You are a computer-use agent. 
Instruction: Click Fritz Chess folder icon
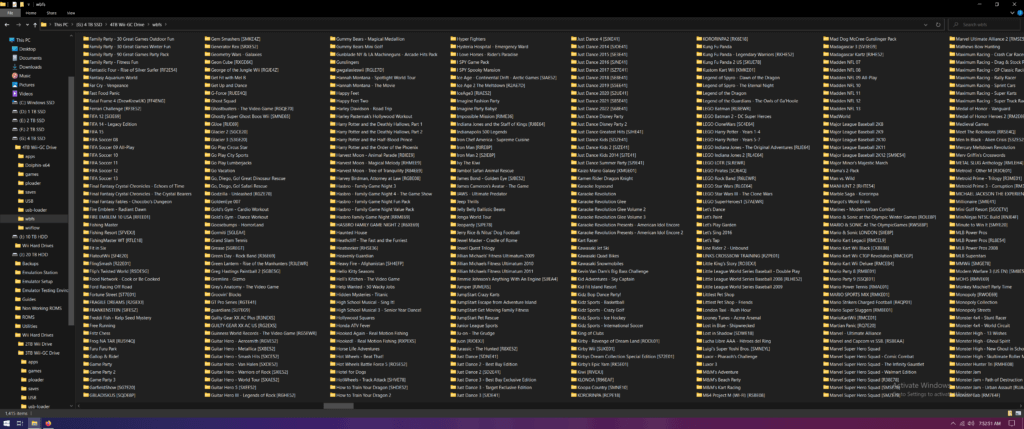pyautogui.click(x=86, y=333)
